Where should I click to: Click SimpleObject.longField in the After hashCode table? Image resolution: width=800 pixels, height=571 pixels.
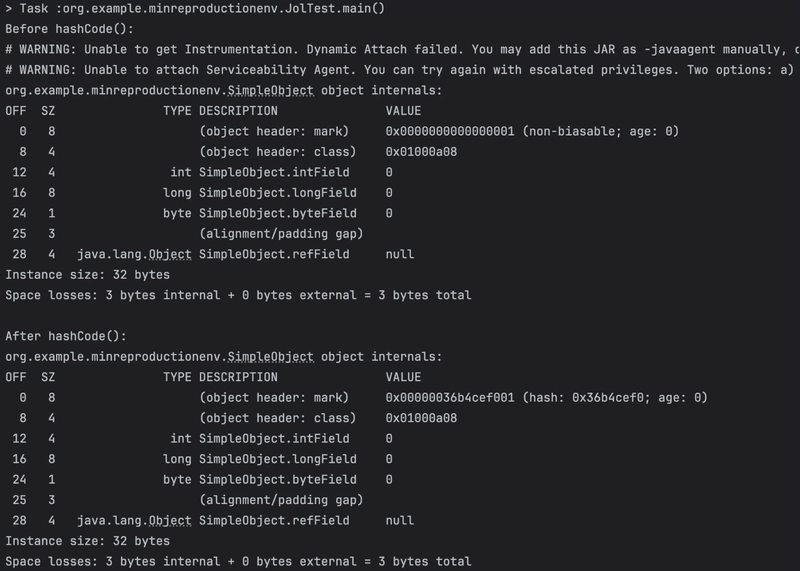[x=277, y=459]
